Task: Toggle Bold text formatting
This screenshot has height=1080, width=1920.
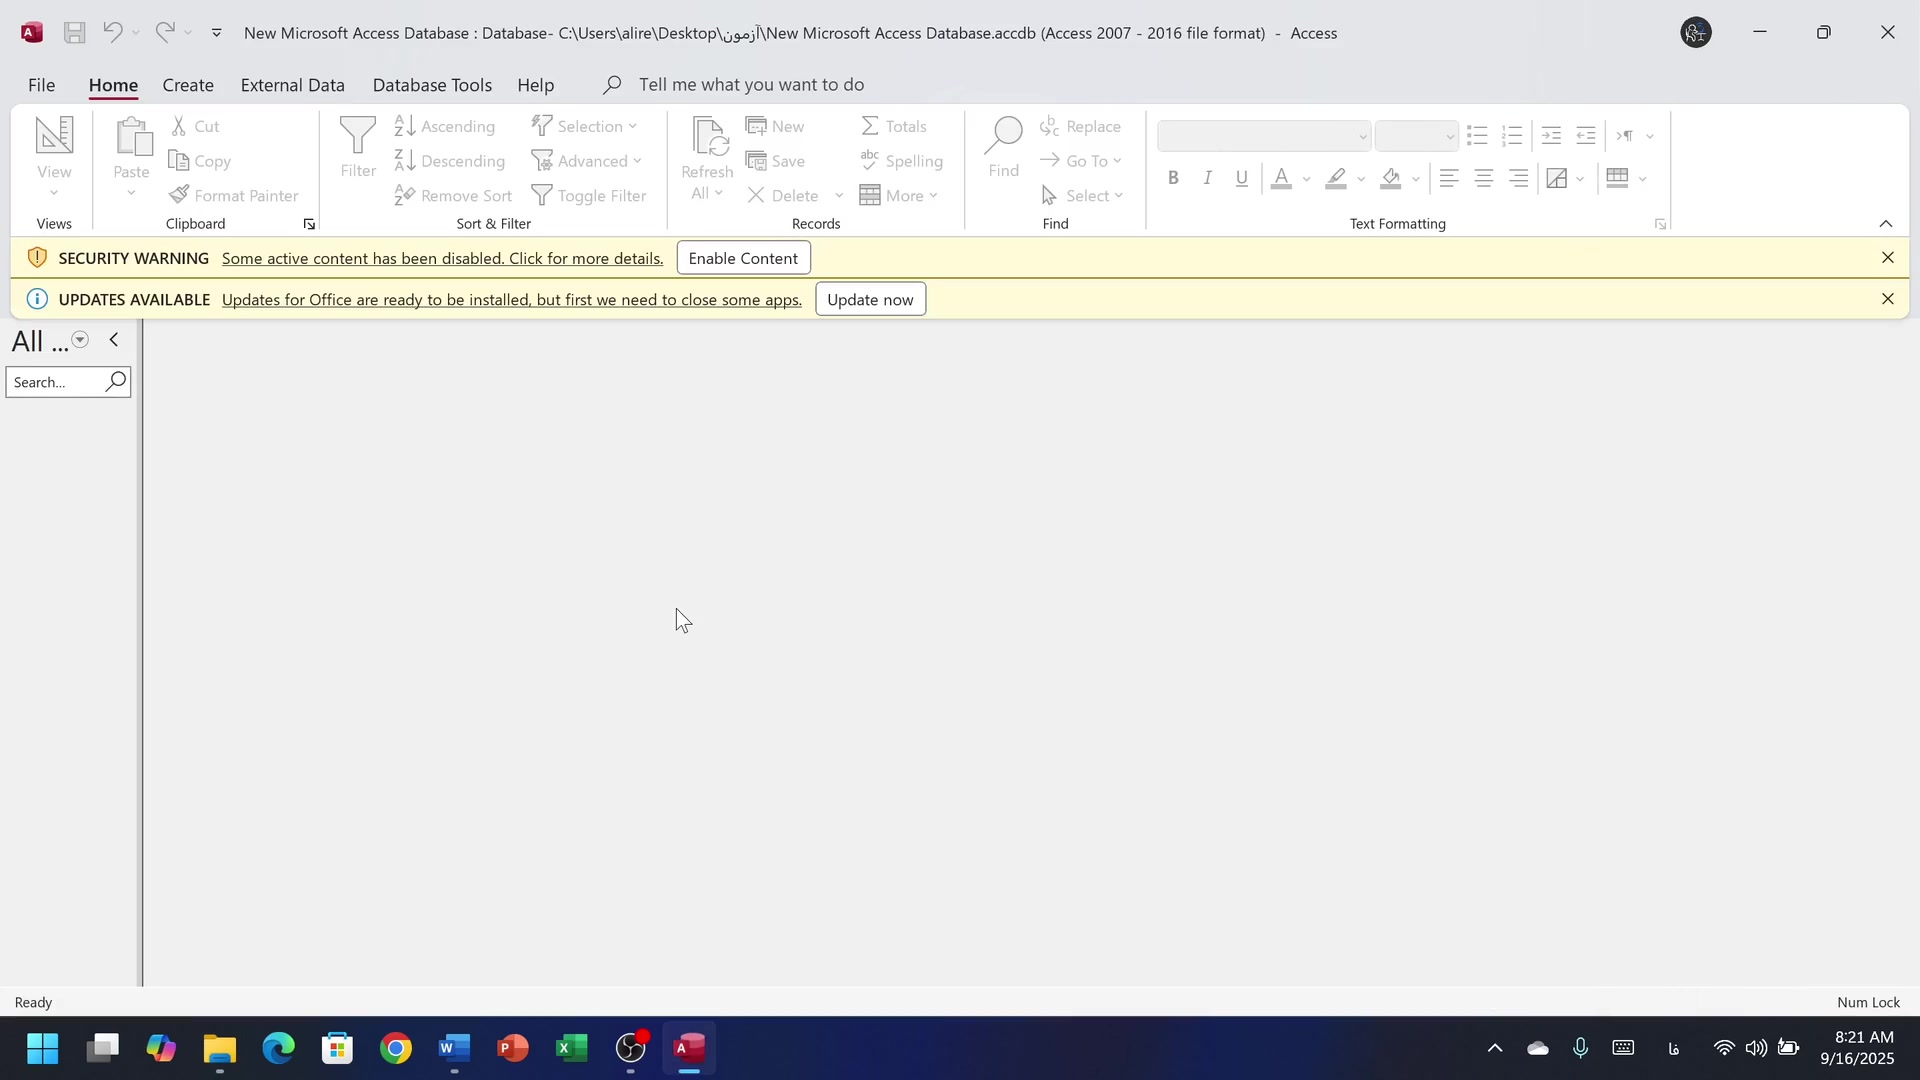Action: [1173, 179]
